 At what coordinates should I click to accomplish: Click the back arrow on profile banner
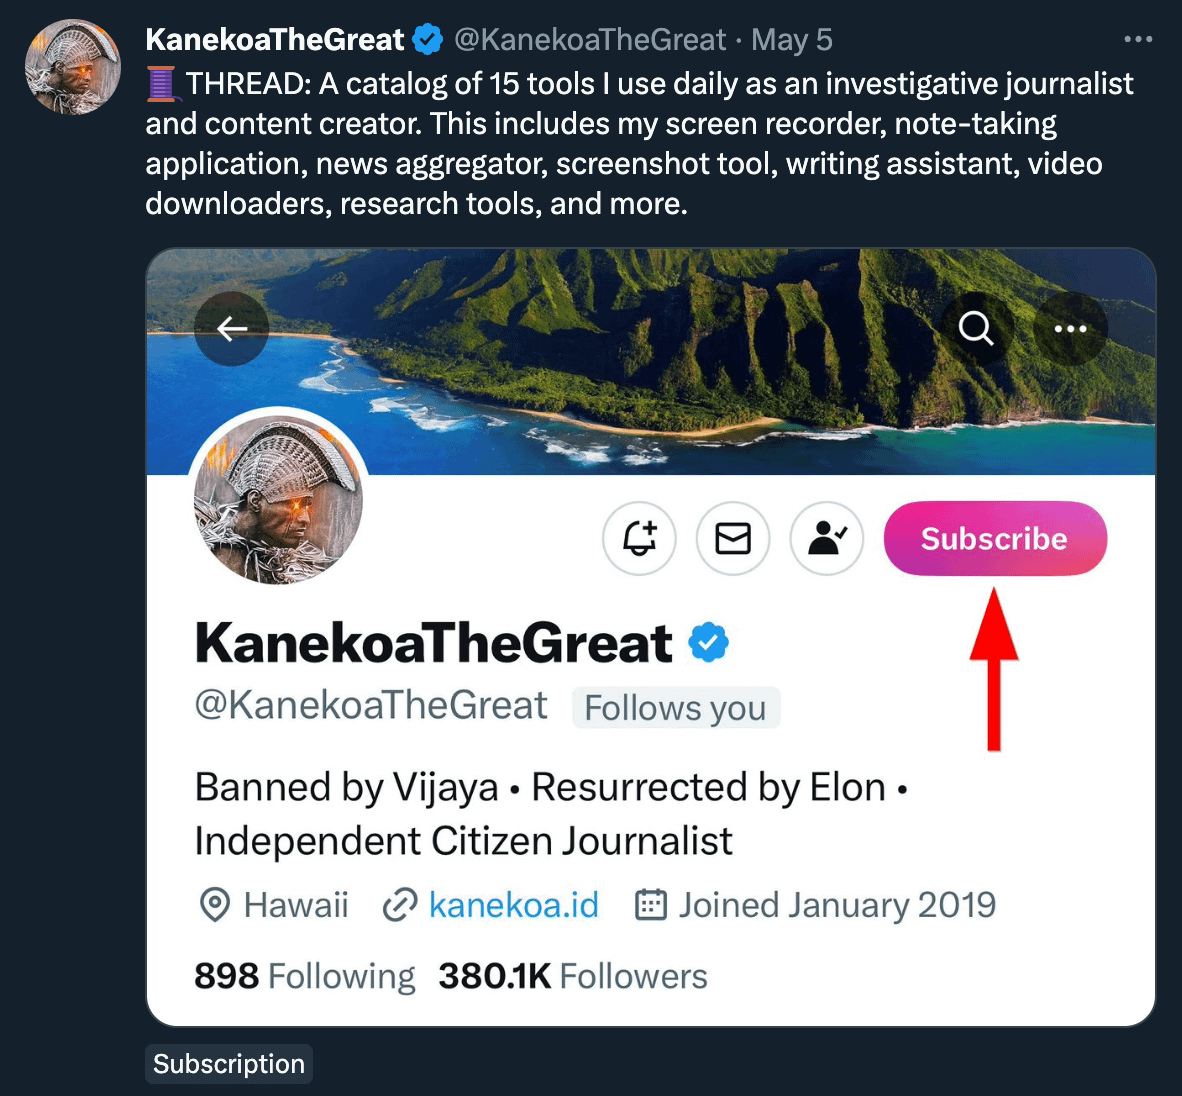(232, 329)
